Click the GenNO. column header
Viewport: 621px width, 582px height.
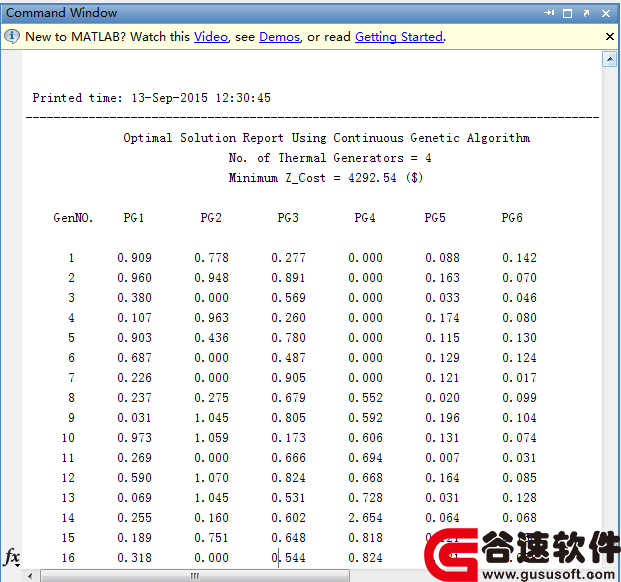[73, 218]
